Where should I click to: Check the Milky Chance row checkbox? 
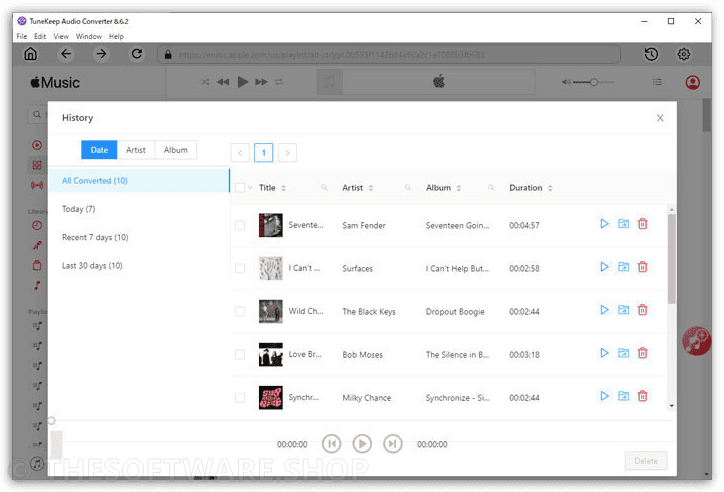pyautogui.click(x=240, y=397)
